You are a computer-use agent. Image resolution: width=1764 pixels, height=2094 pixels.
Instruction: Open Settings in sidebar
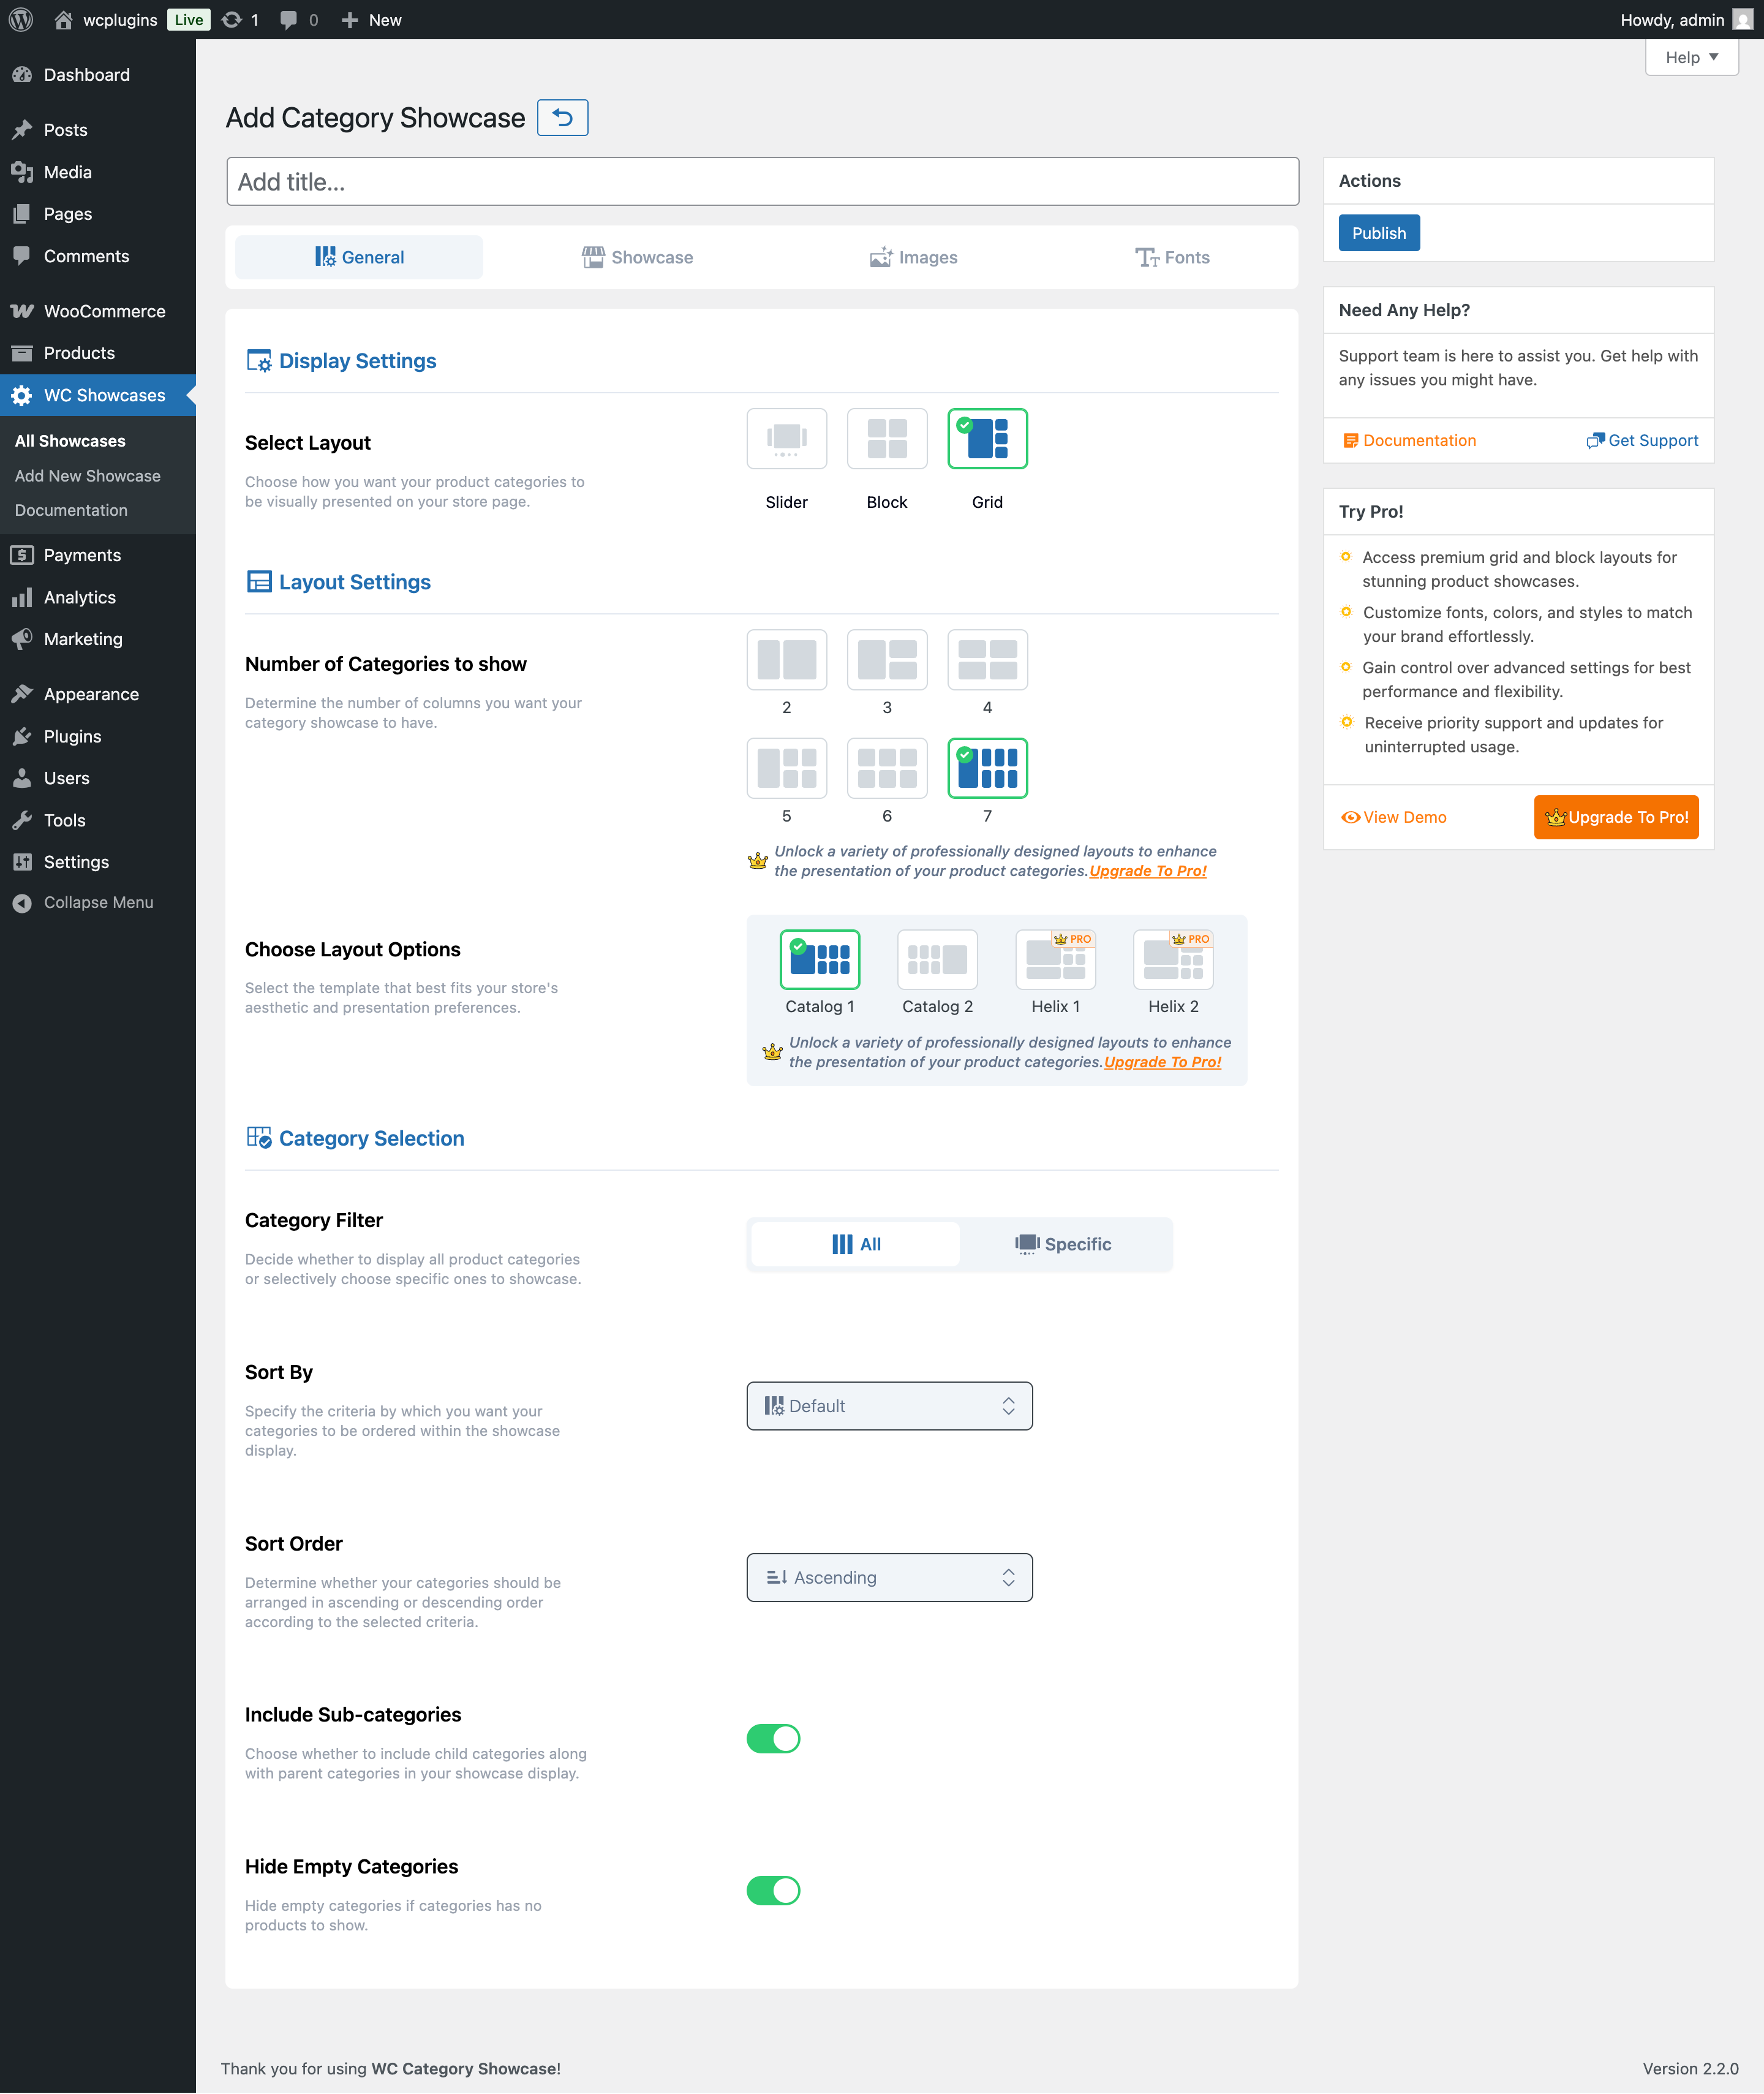coord(98,862)
